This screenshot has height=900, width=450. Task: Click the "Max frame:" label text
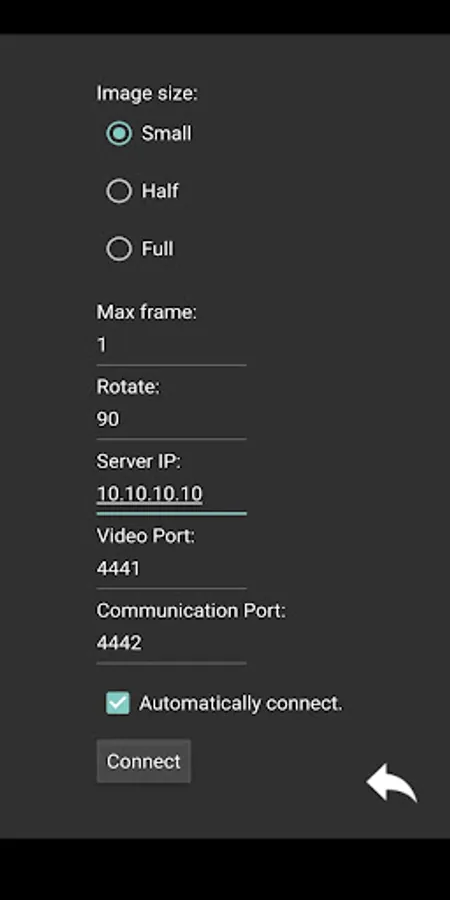[x=146, y=312]
